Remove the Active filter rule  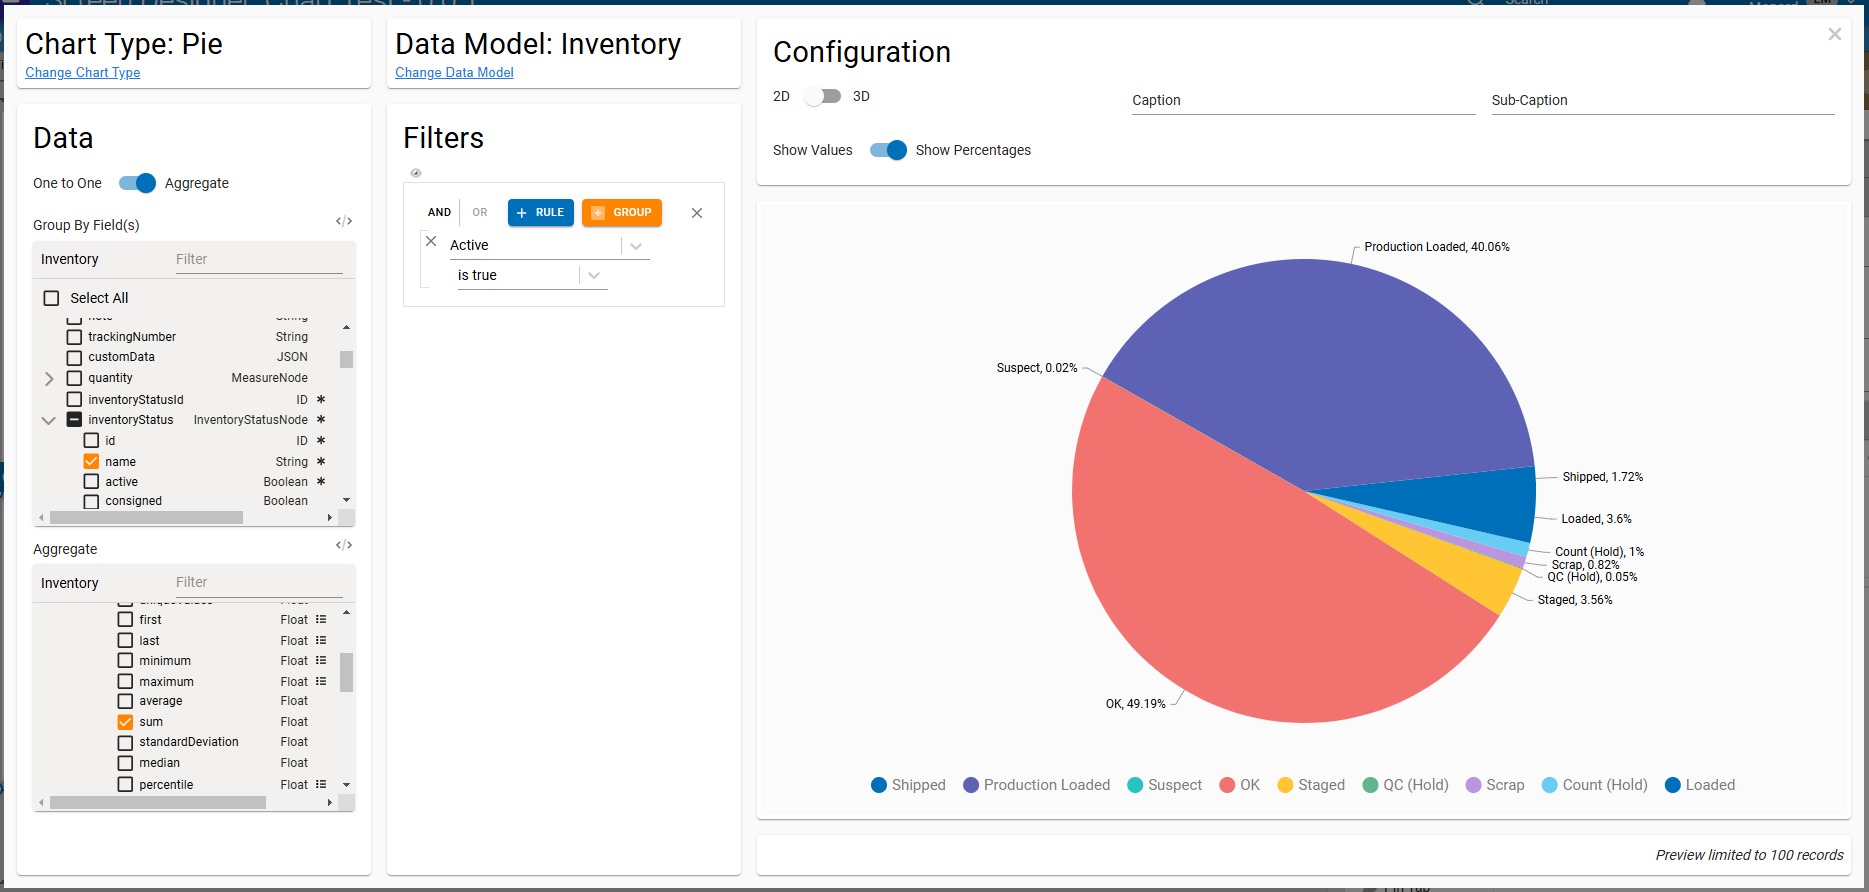point(431,241)
